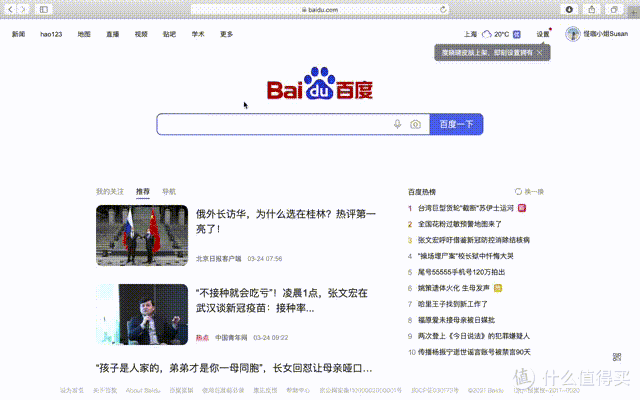This screenshot has width=640, height=400.
Task: Click the Baidu search text box
Action: (273, 124)
